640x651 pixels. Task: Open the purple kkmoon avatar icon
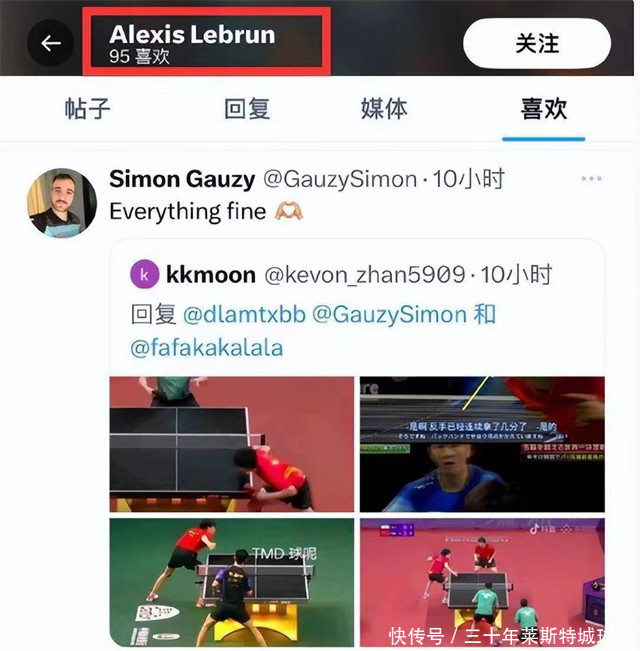(x=144, y=274)
